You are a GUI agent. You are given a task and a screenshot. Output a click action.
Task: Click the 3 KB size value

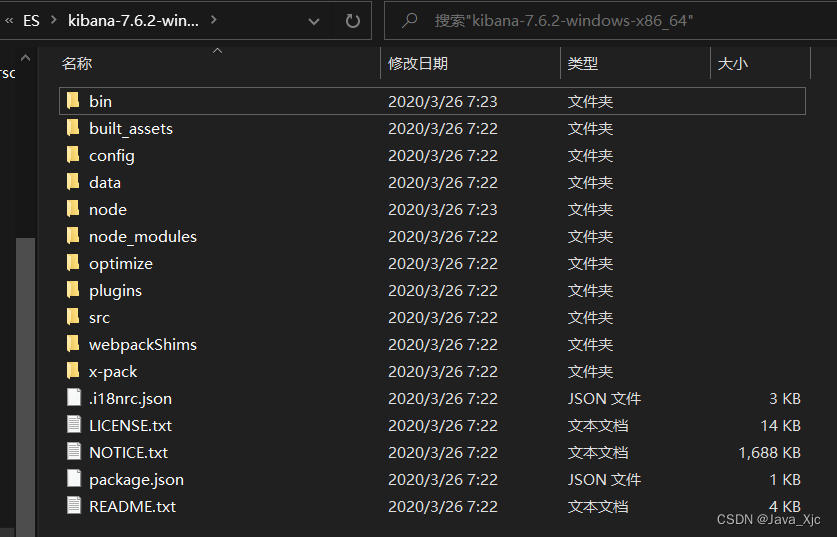pyautogui.click(x=785, y=399)
